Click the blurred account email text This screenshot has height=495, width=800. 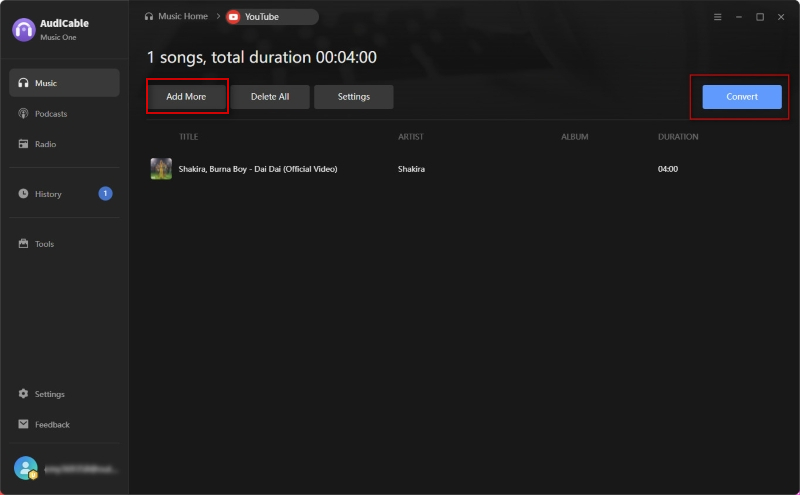(81, 469)
